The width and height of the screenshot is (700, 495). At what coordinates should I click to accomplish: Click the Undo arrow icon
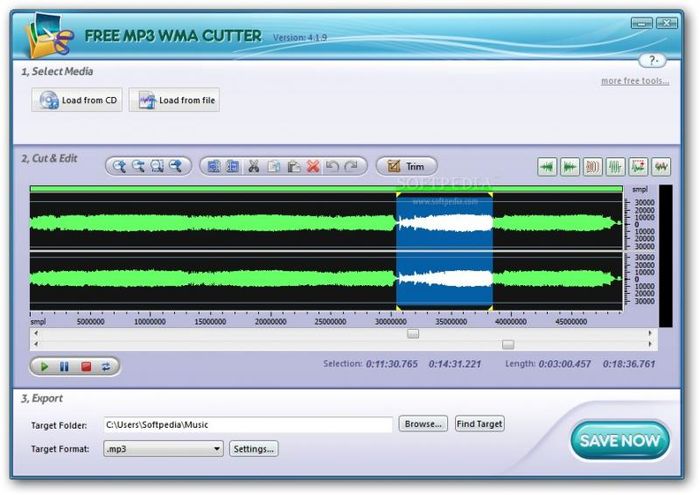332,167
